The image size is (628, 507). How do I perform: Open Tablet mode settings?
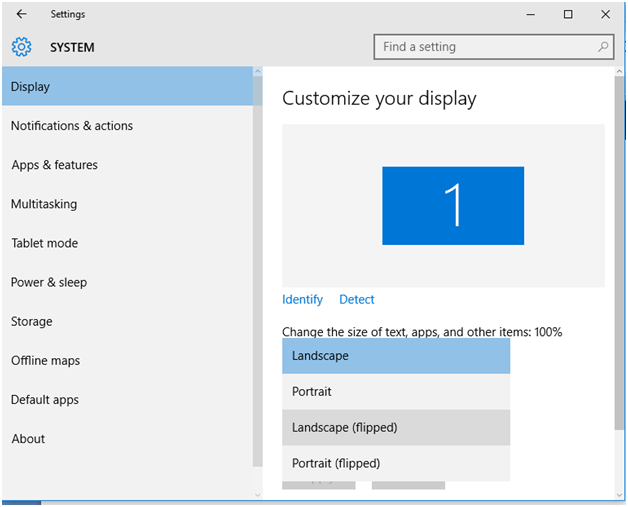45,243
